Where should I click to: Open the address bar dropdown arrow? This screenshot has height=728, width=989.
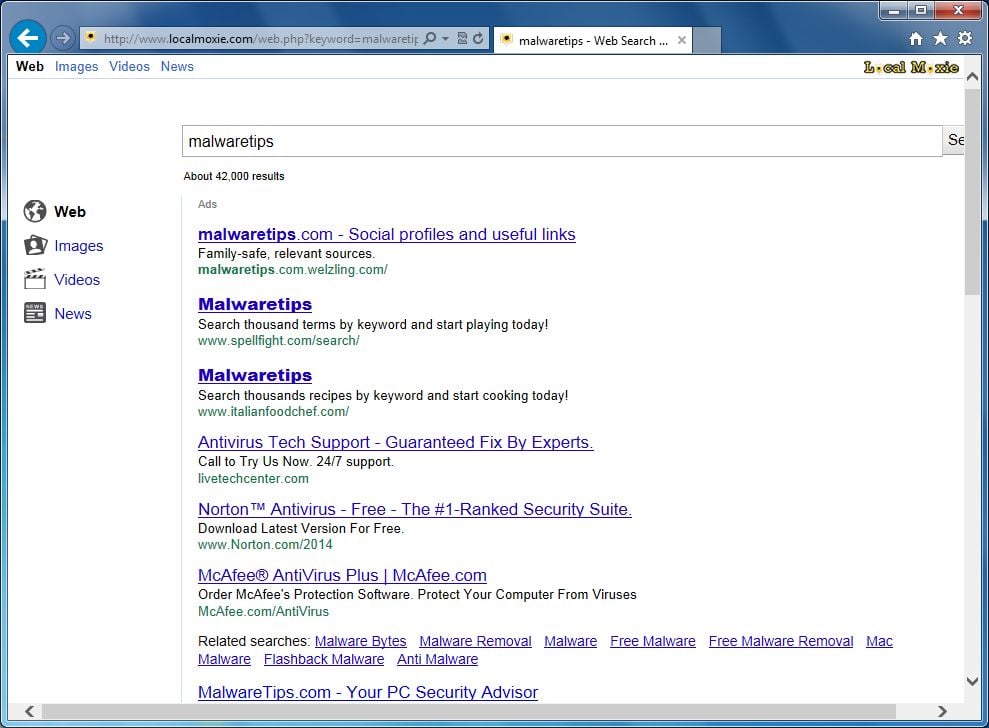[445, 38]
